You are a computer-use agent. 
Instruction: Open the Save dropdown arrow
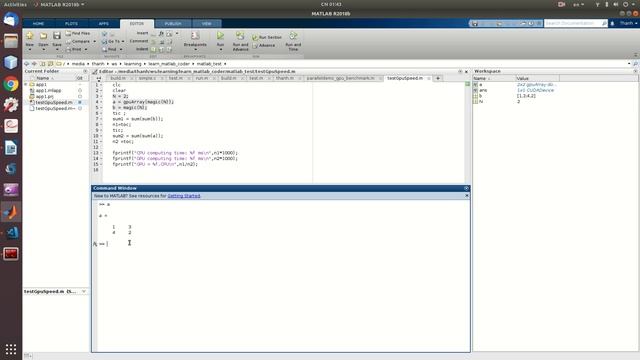(x=57, y=49)
